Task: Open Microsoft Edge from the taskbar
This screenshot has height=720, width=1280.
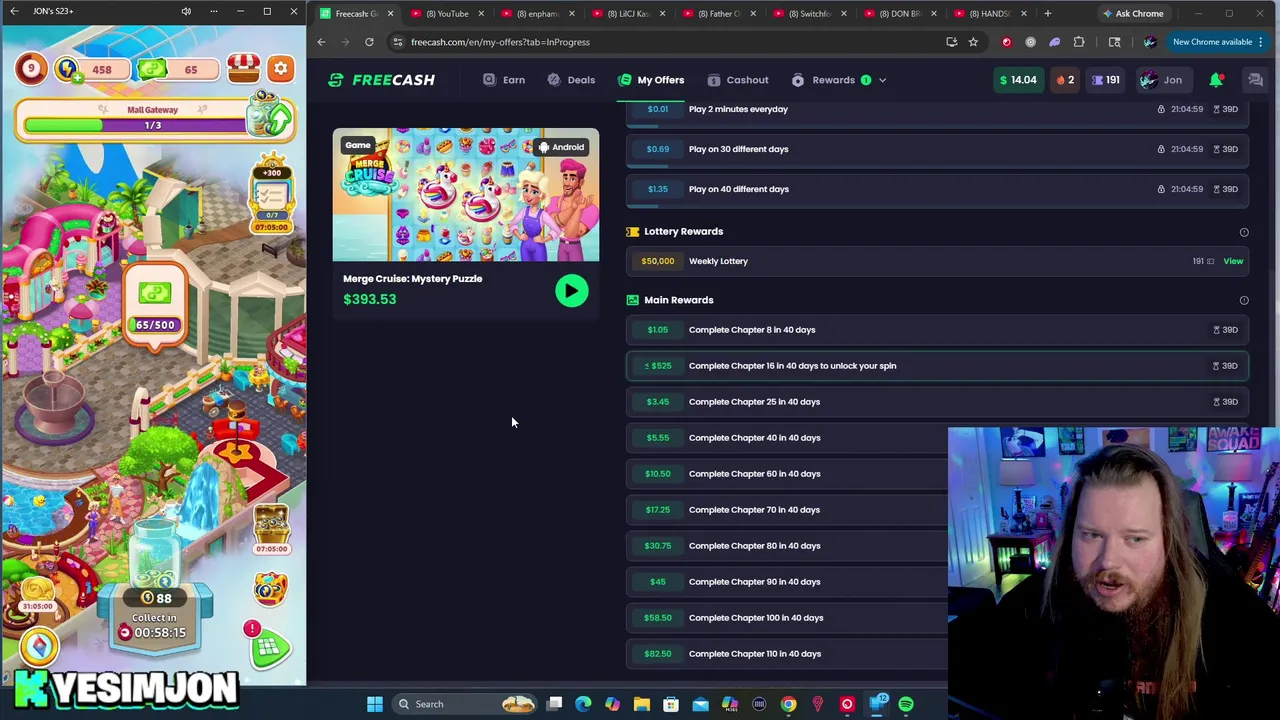Action: click(x=584, y=704)
